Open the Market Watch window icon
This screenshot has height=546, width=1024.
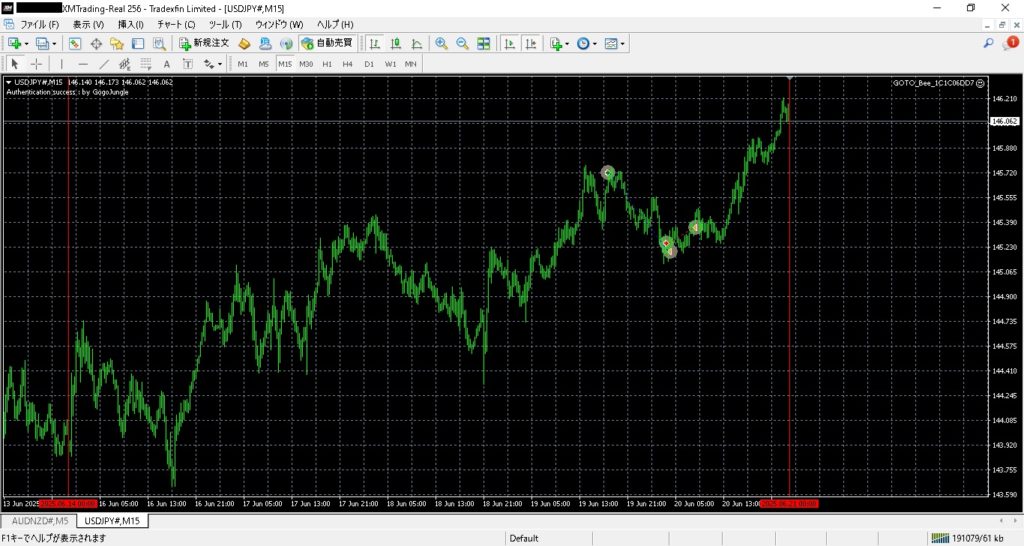tap(75, 43)
